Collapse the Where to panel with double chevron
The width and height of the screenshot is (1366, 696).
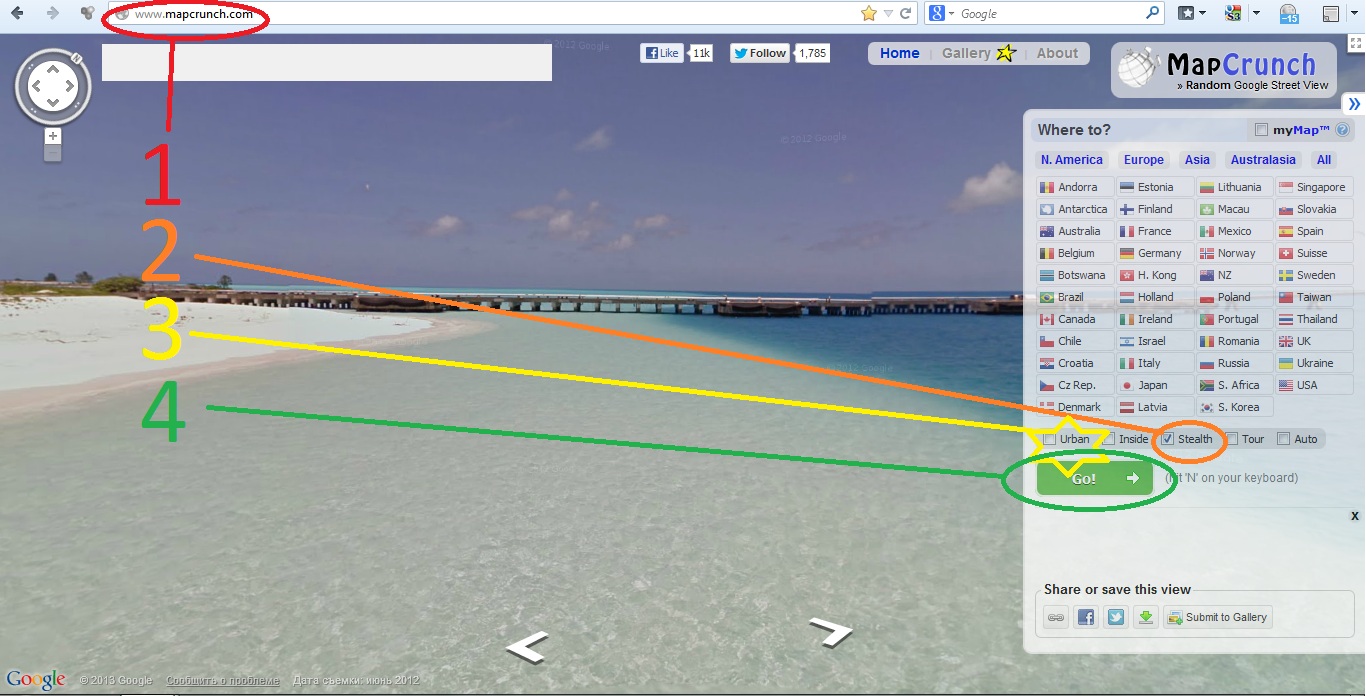point(1354,104)
